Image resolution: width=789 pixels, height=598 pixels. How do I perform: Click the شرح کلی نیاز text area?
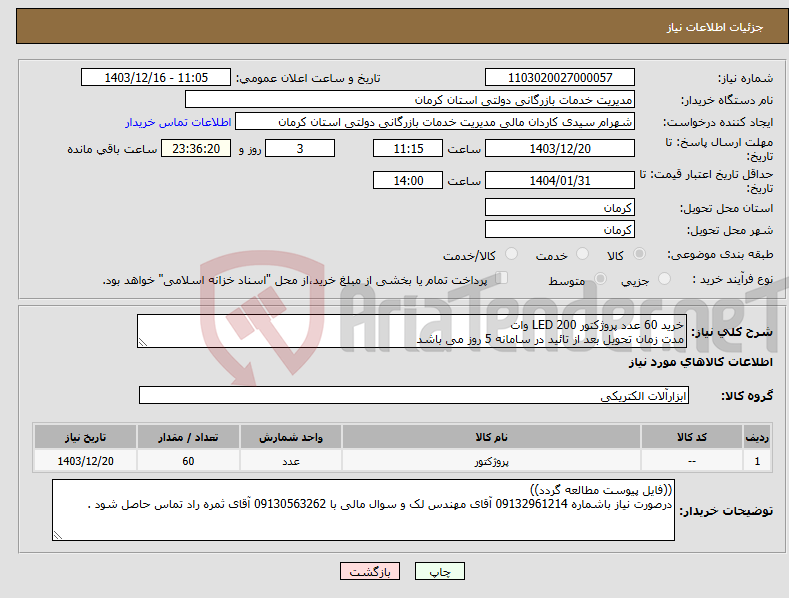412,331
